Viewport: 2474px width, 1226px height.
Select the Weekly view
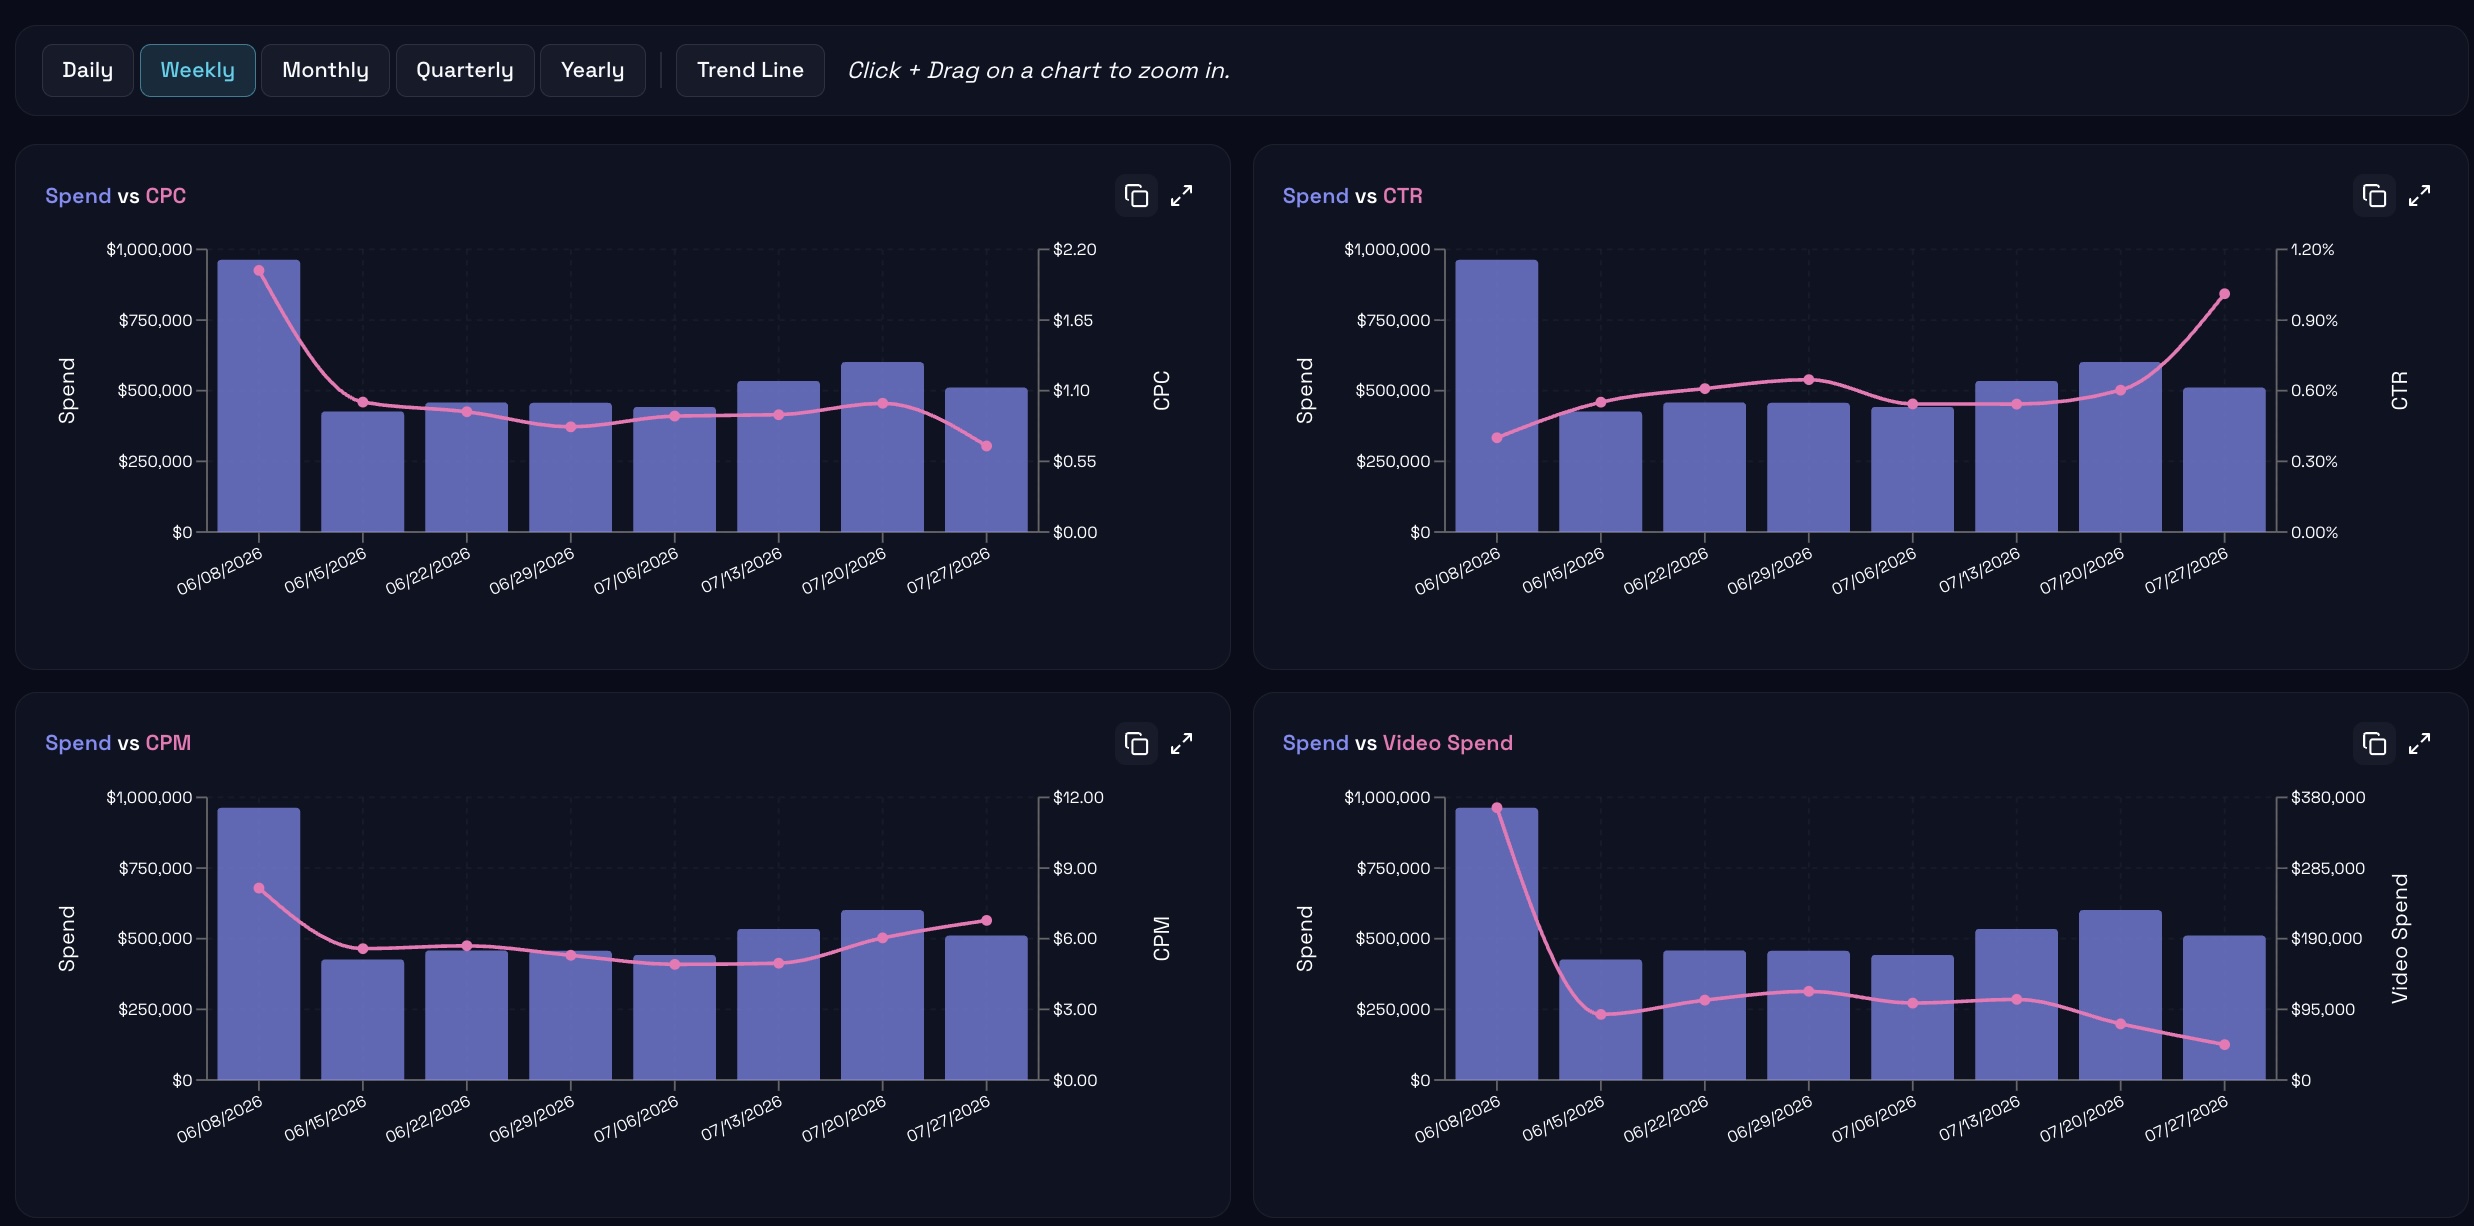pos(198,70)
